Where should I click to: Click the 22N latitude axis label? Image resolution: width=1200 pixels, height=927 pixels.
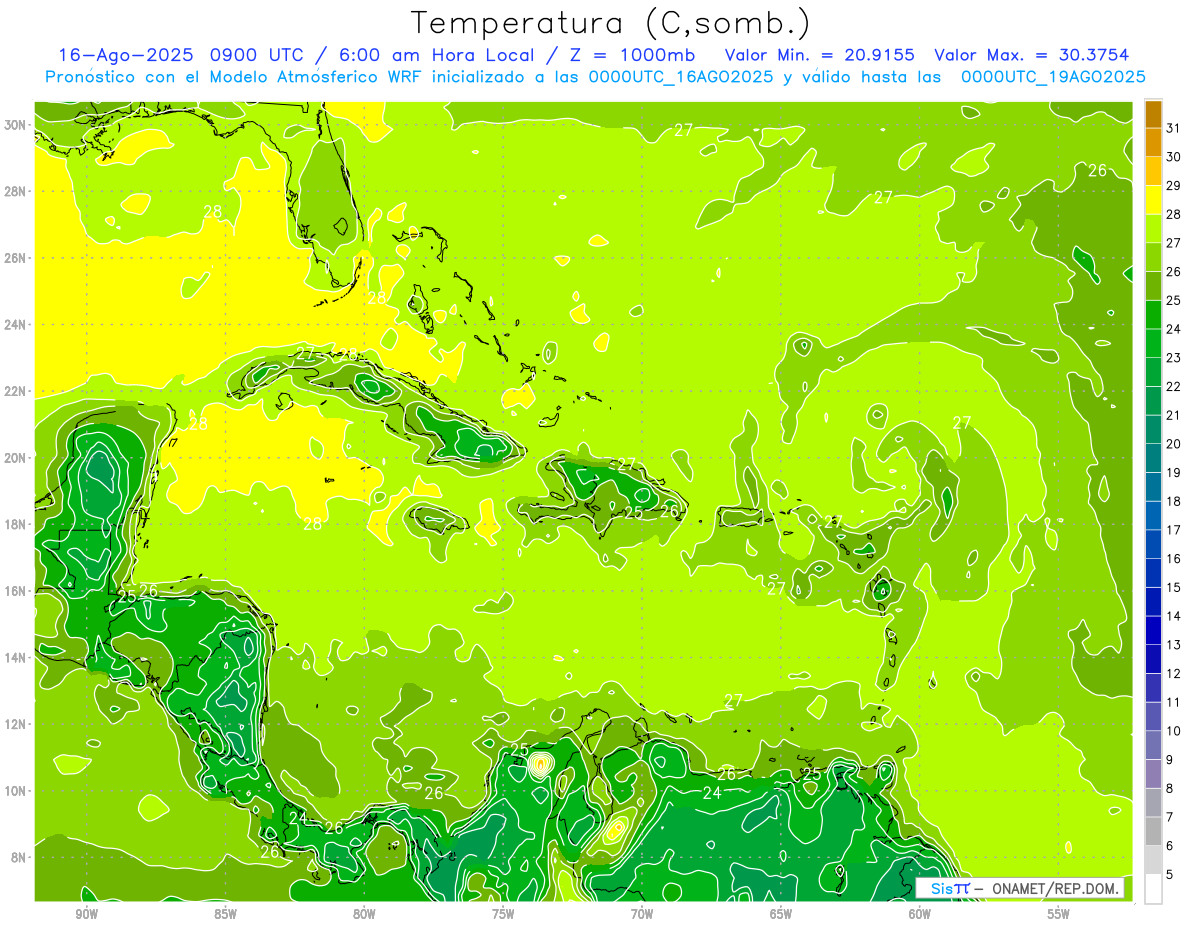pyautogui.click(x=17, y=391)
